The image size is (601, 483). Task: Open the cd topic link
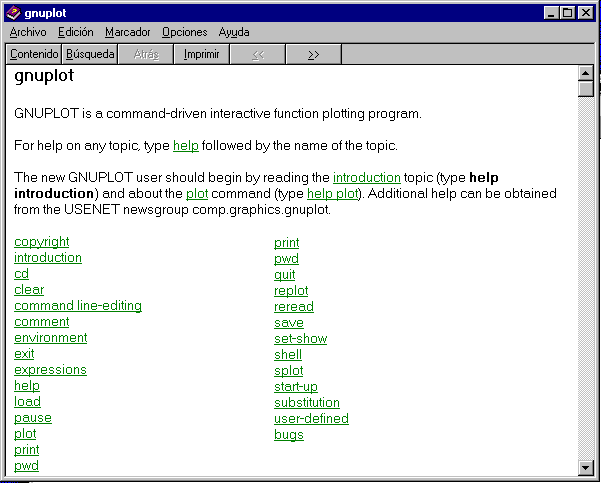(x=21, y=274)
